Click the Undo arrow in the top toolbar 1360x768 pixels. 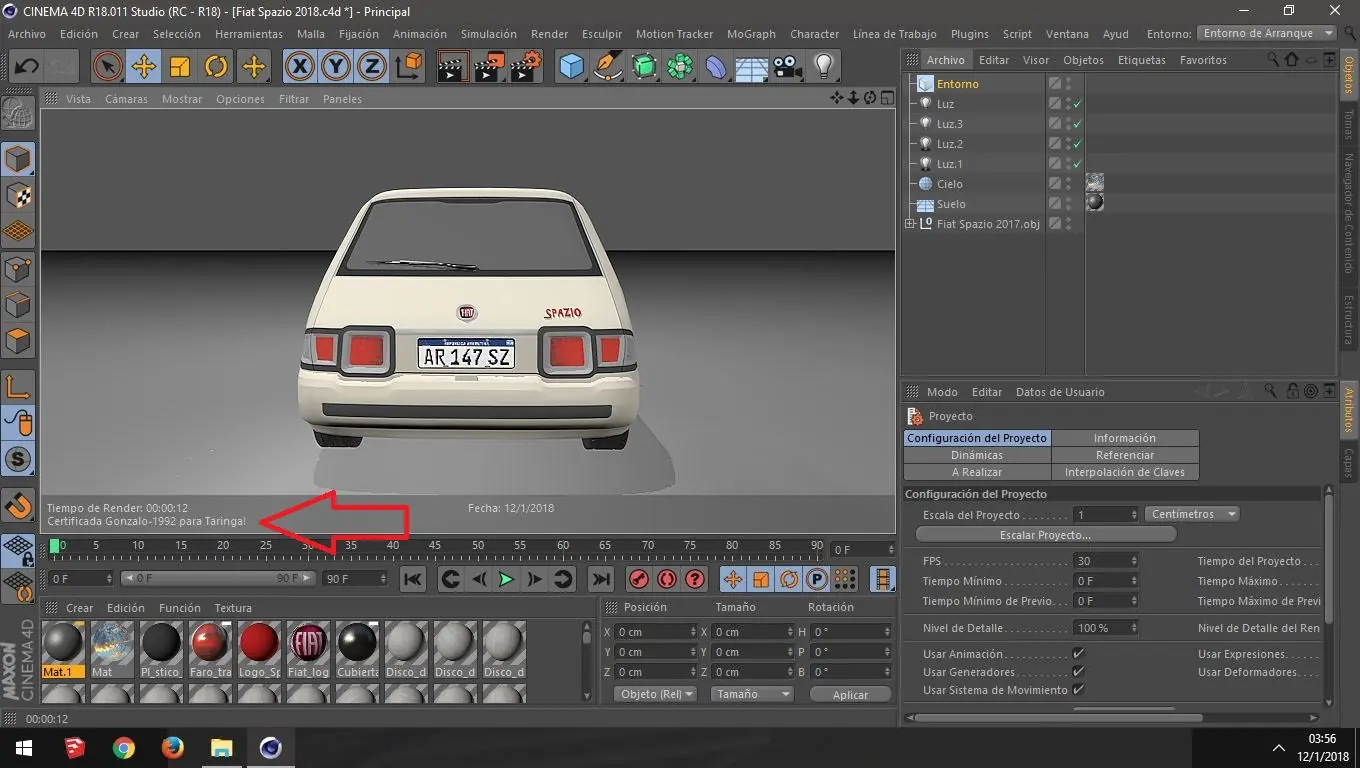tap(26, 67)
